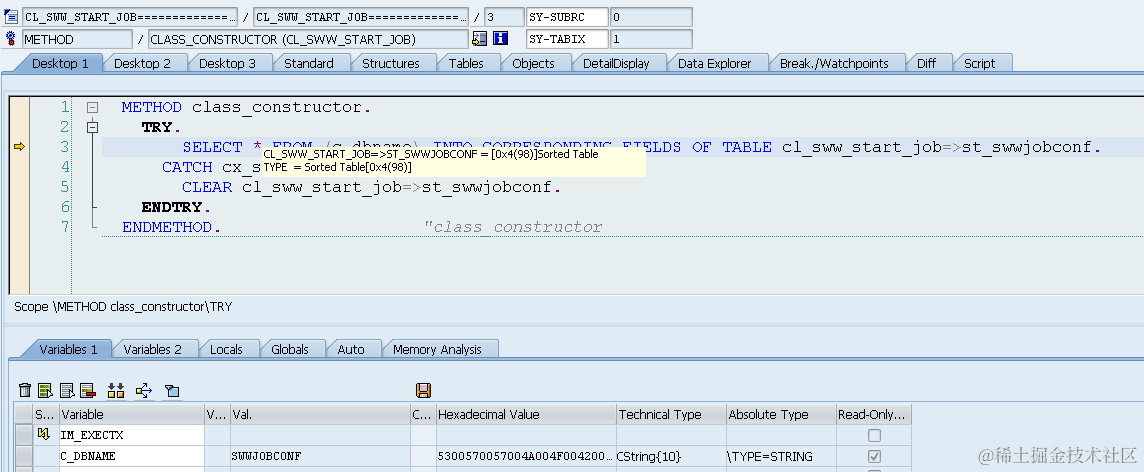1144x472 pixels.
Task: Select the Locals tab
Action: click(x=226, y=349)
